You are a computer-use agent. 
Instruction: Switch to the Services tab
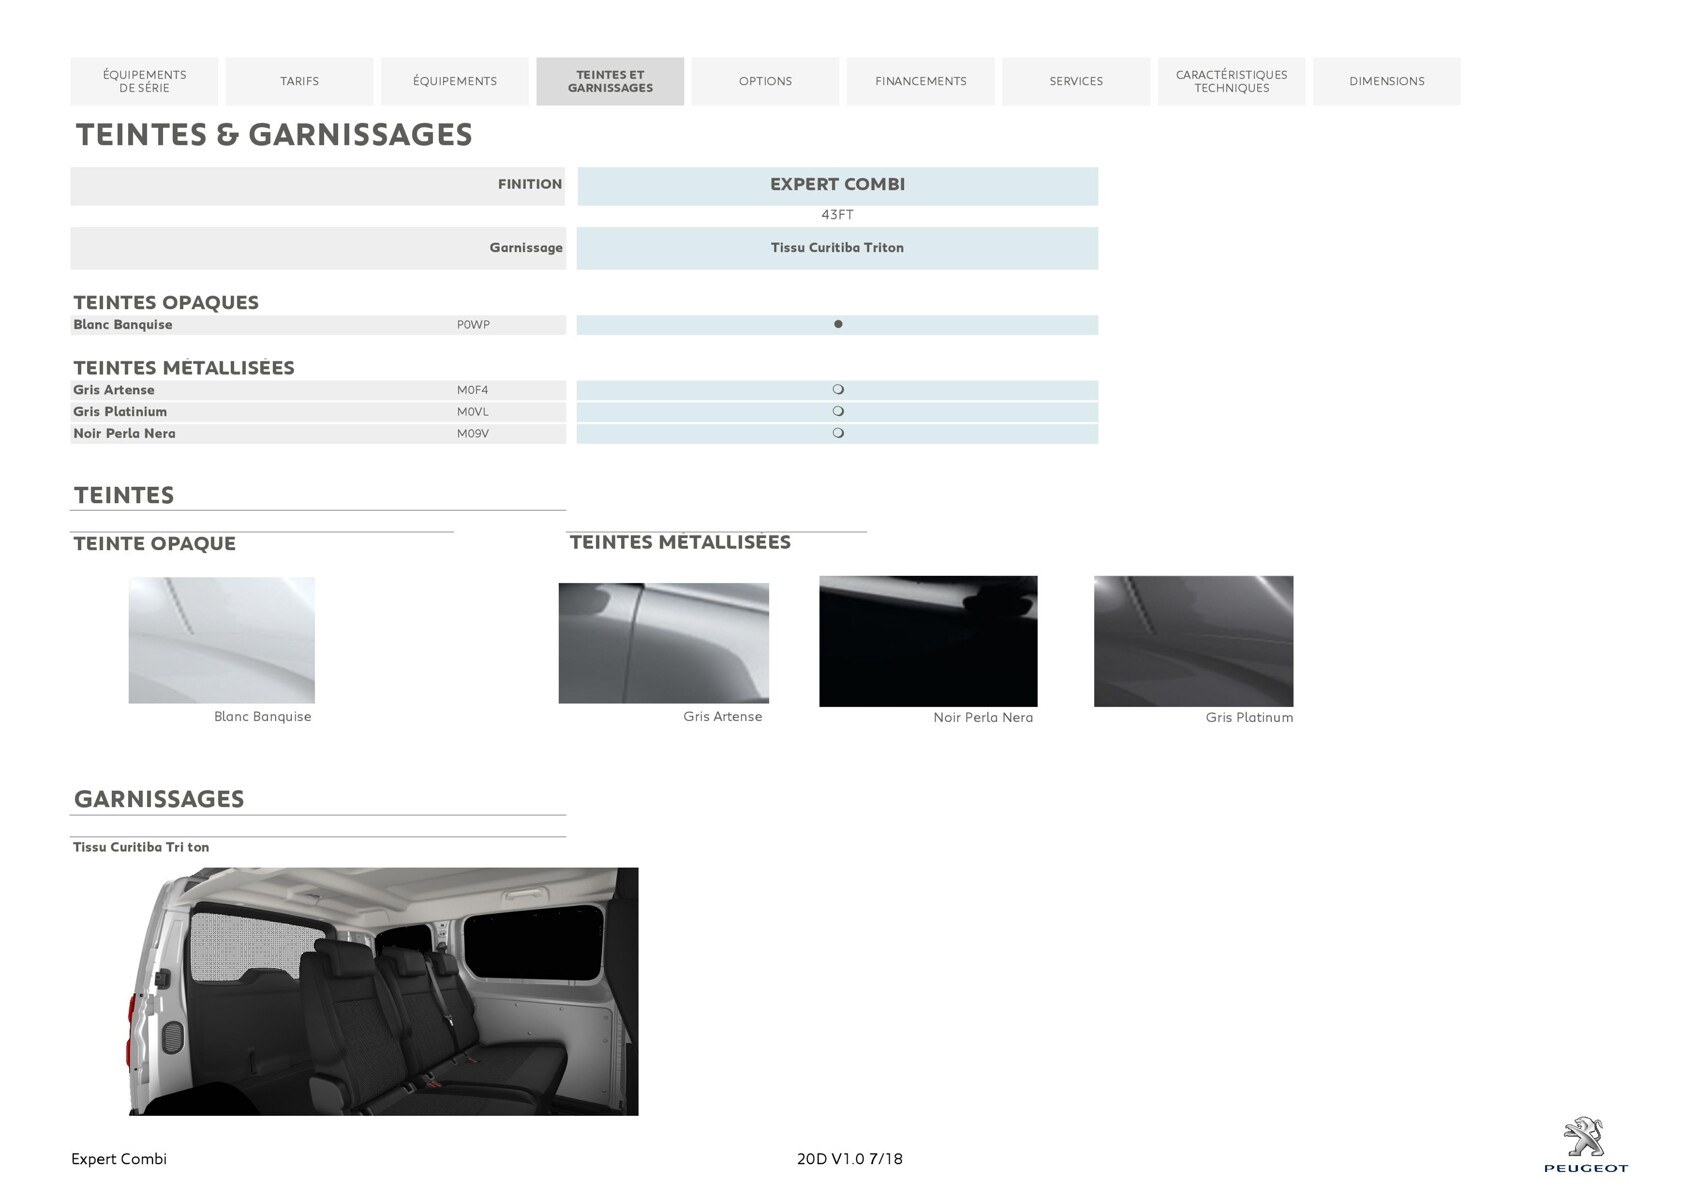(x=1076, y=81)
